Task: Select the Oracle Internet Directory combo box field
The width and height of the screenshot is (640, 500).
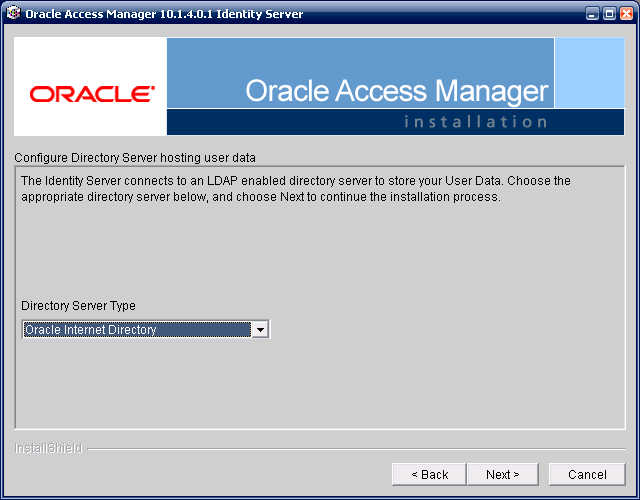Action: (x=146, y=329)
